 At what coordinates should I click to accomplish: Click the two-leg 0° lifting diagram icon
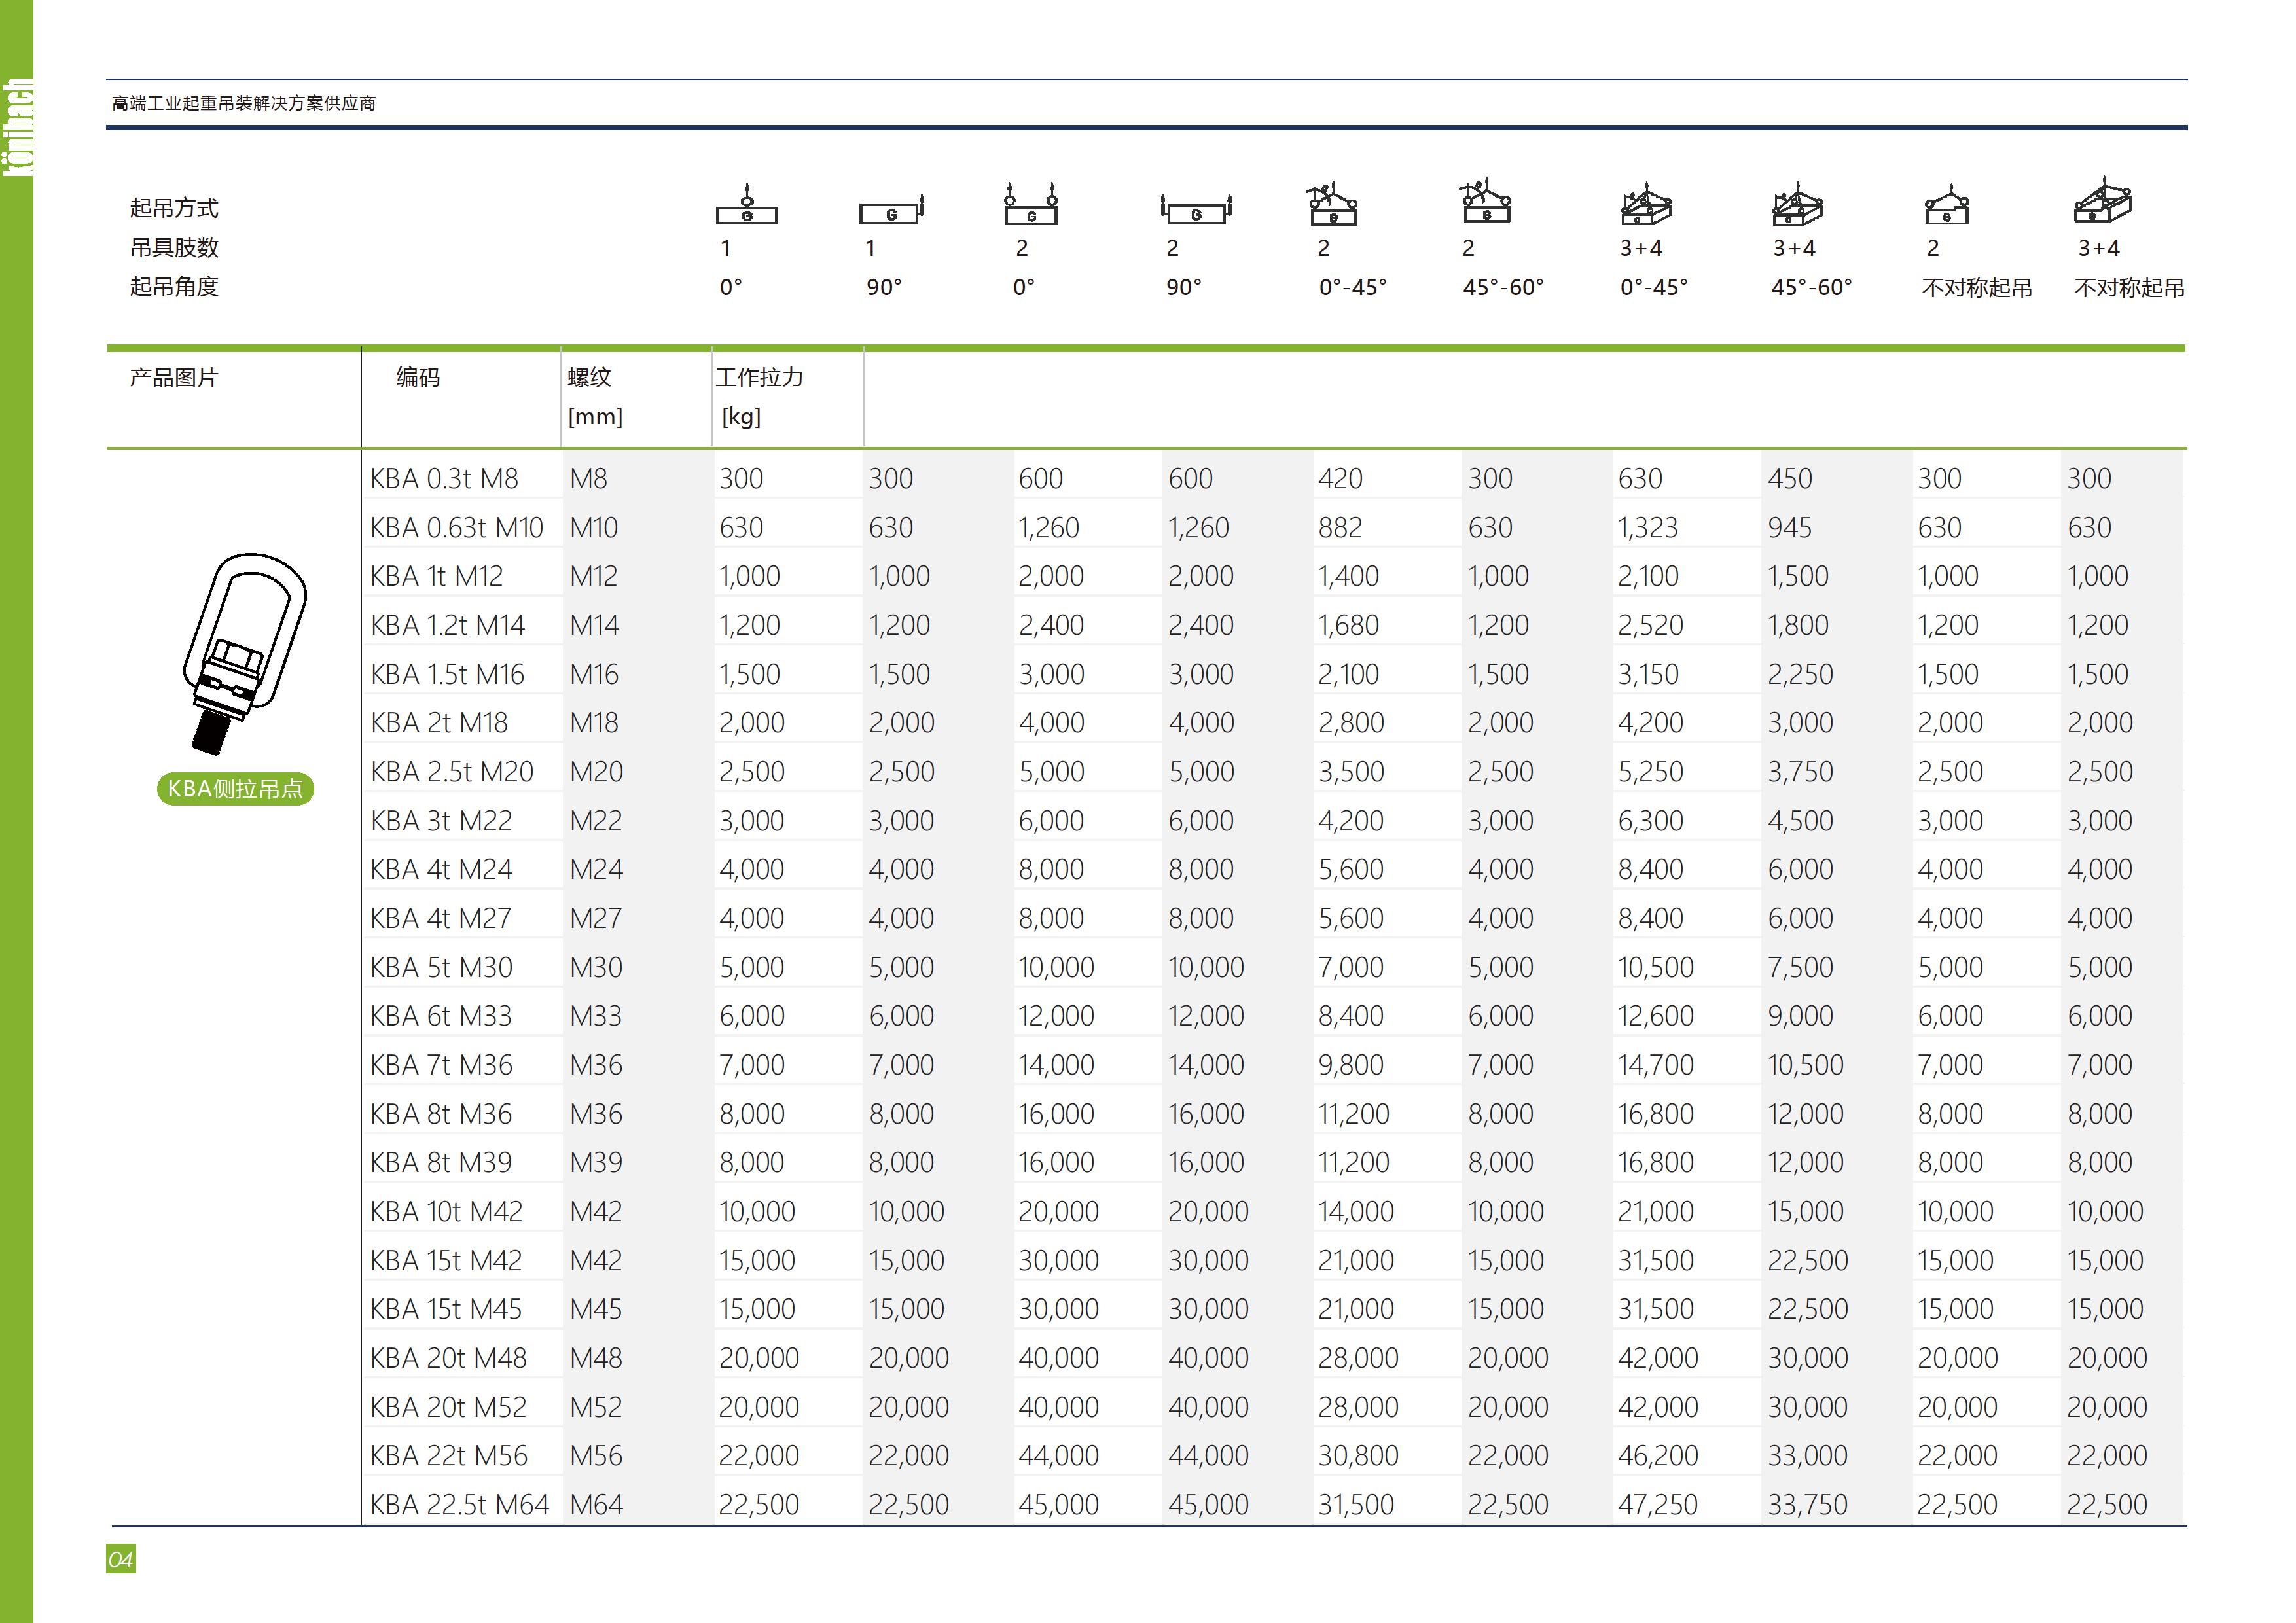click(1031, 204)
